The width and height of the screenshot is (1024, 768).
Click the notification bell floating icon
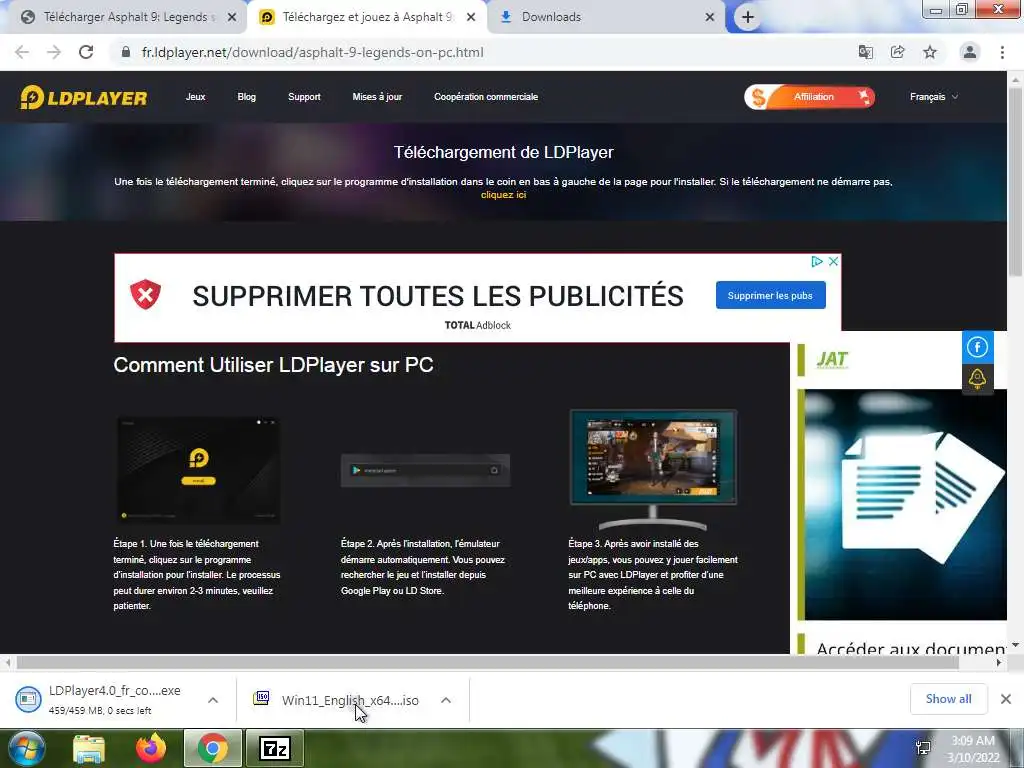(978, 379)
